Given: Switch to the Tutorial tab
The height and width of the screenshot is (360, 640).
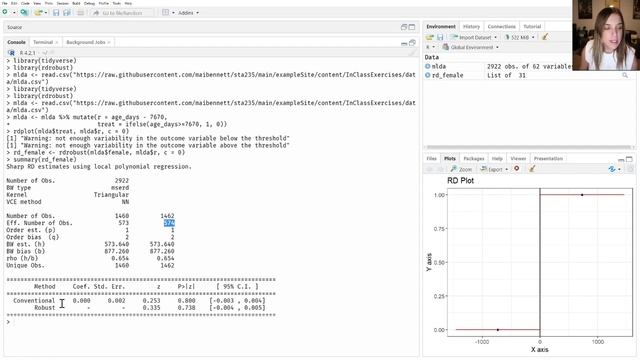Looking at the screenshot, I should (532, 27).
